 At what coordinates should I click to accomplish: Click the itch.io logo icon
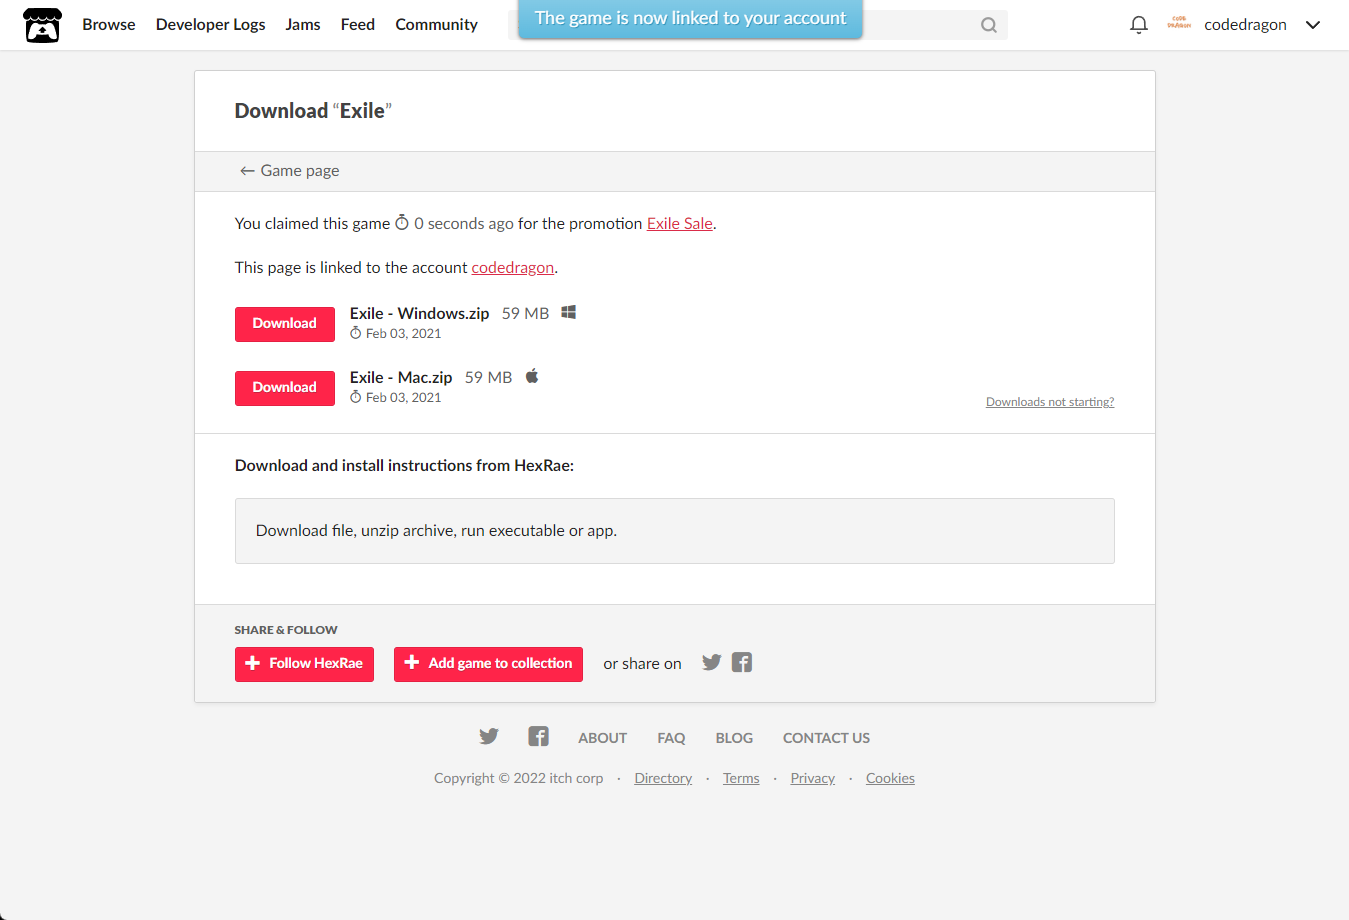[42, 25]
